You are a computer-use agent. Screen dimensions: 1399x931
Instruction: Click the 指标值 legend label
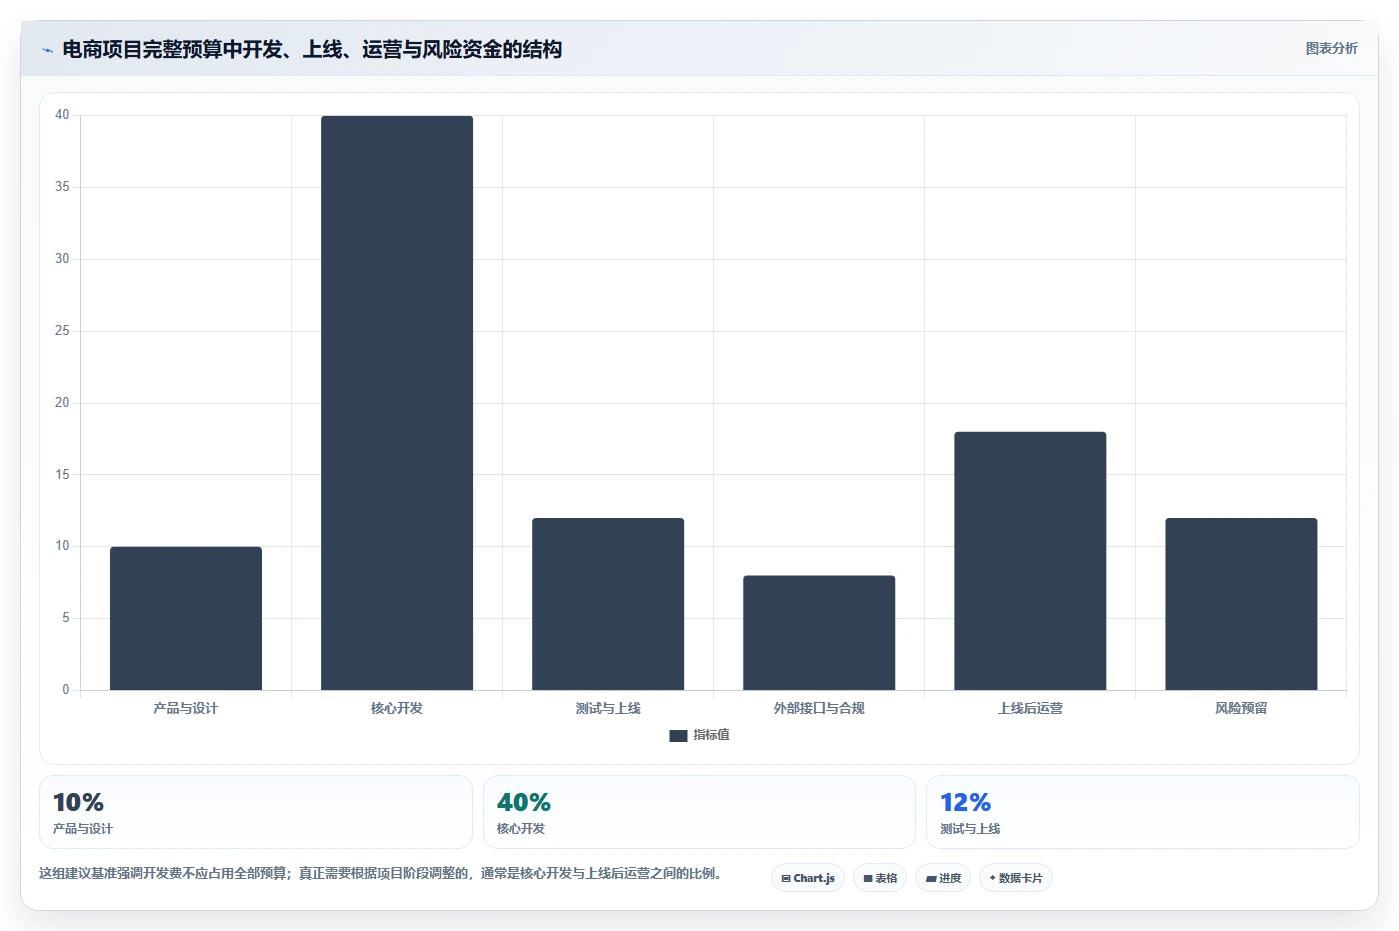pyautogui.click(x=711, y=735)
